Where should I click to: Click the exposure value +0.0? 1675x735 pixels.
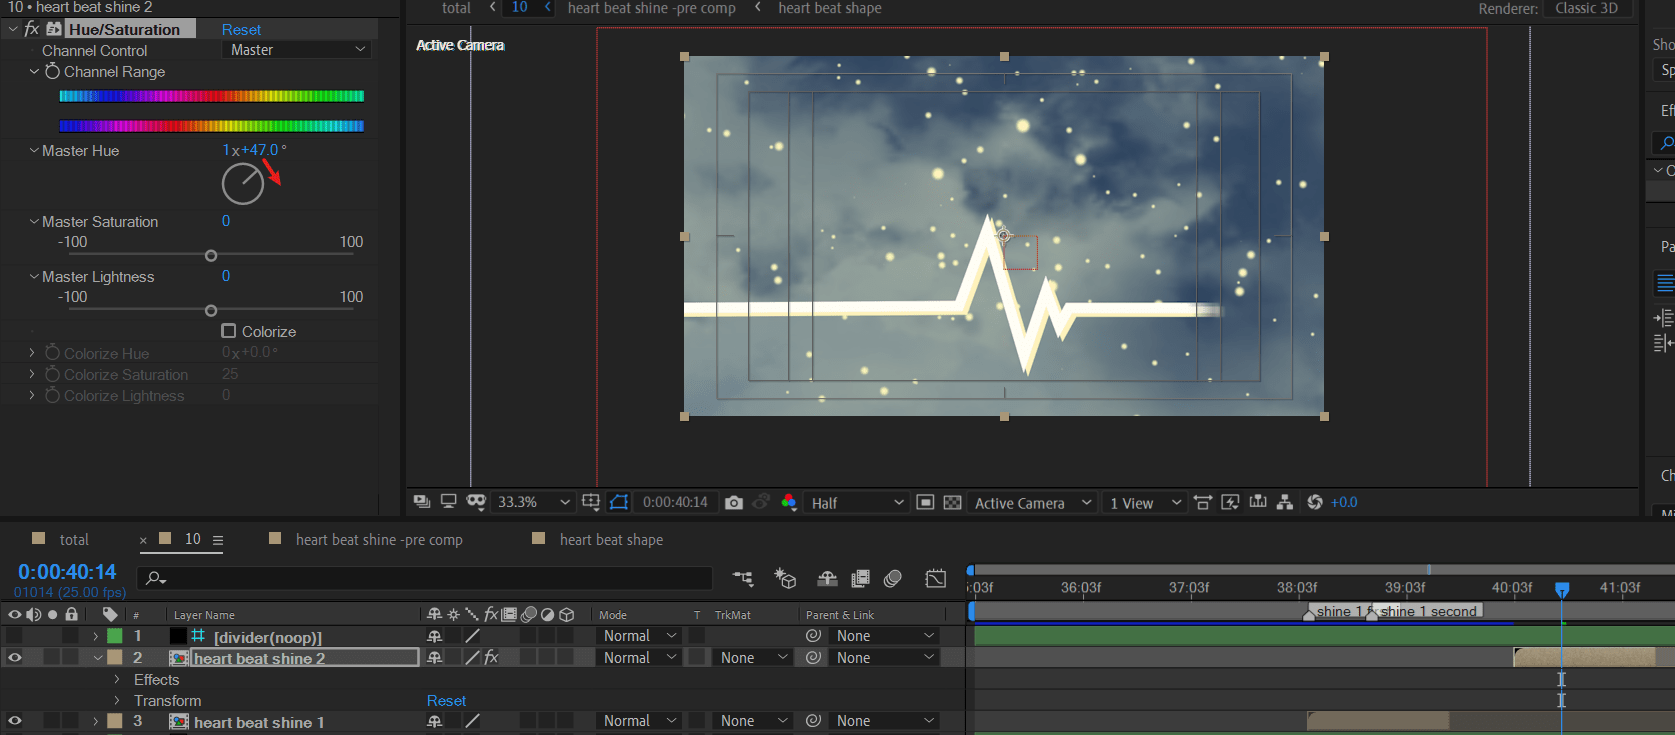point(1344,502)
